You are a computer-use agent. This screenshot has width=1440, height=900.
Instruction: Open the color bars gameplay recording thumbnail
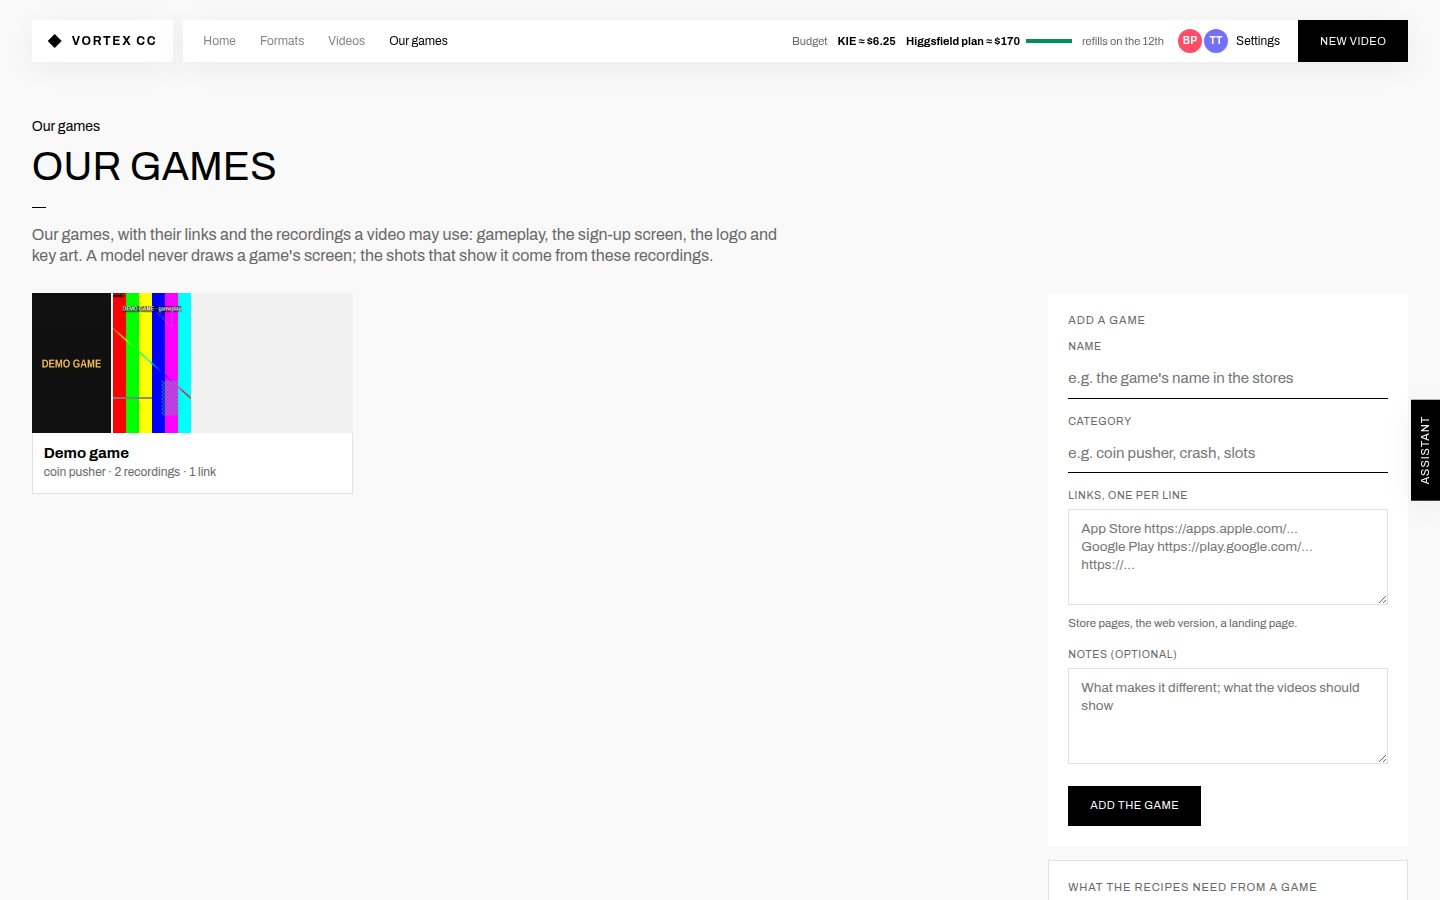tap(152, 363)
